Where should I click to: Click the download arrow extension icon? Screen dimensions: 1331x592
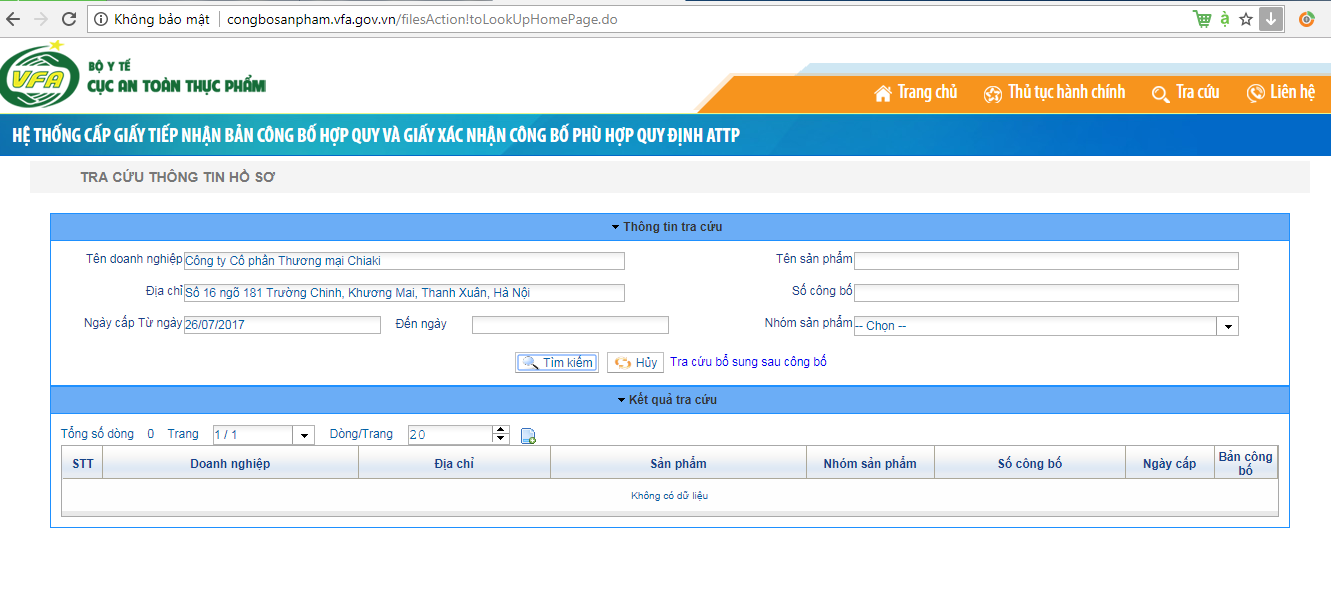(x=1271, y=19)
